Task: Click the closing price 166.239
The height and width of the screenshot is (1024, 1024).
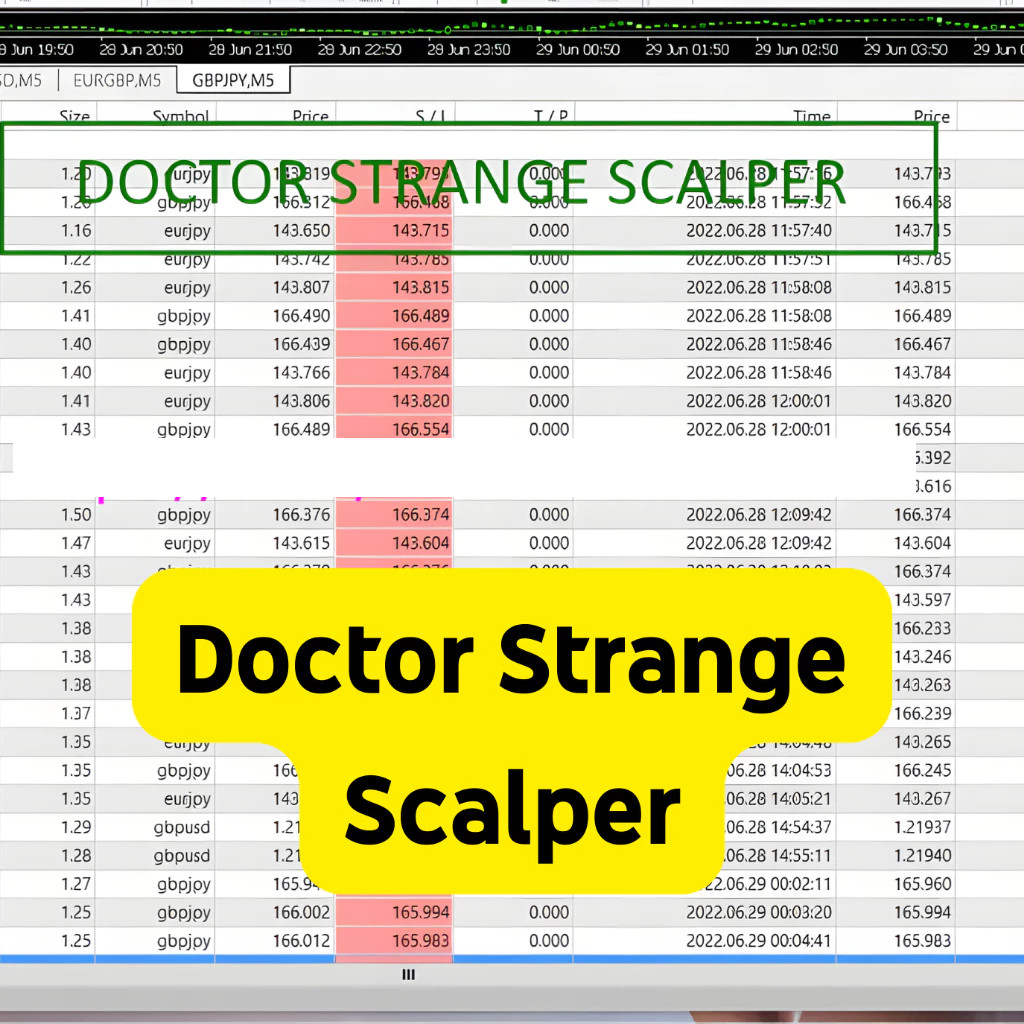Action: point(922,713)
